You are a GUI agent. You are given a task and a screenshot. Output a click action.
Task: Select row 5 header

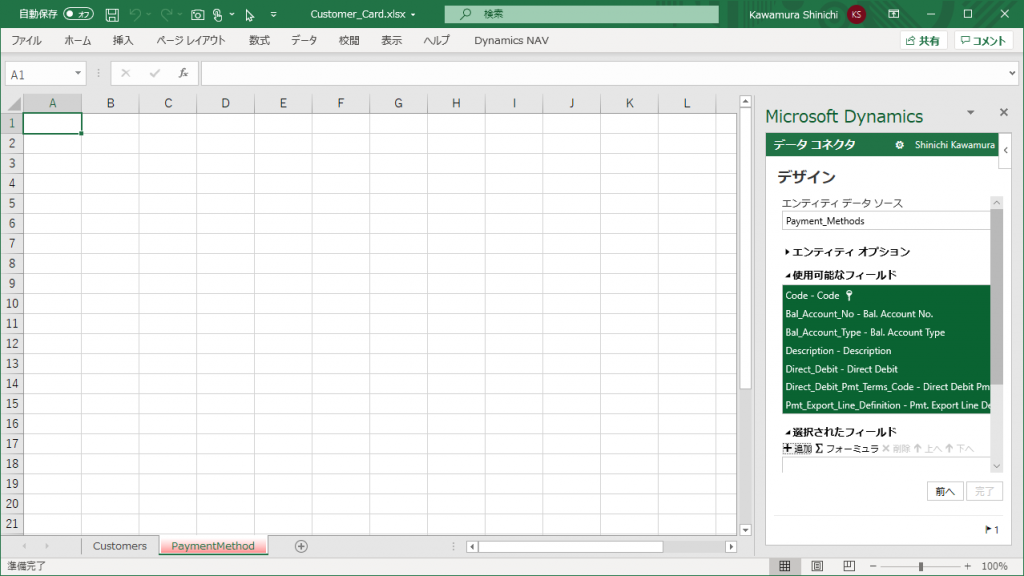pyautogui.click(x=12, y=203)
